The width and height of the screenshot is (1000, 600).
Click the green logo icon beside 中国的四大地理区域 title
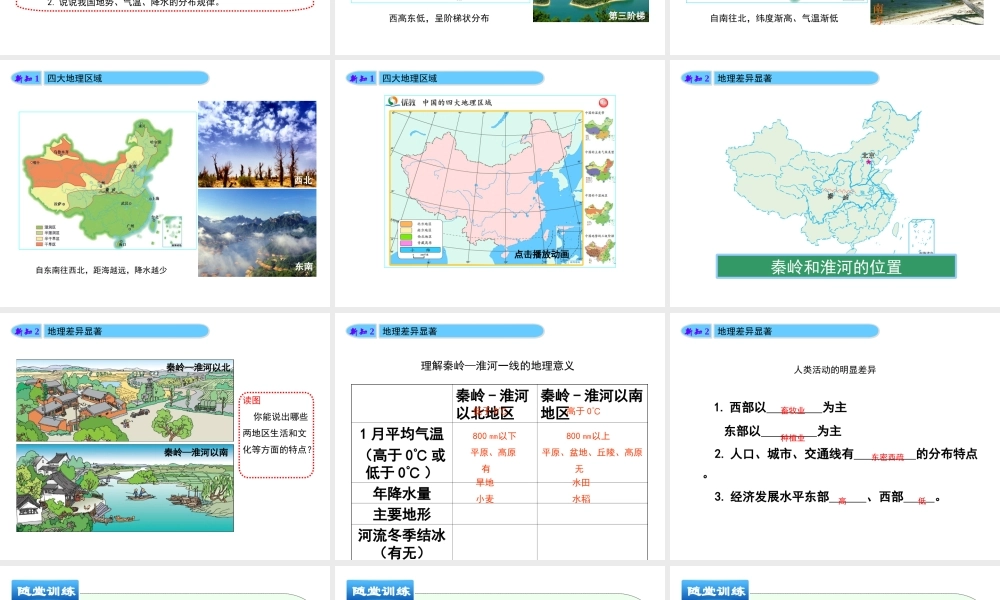(x=393, y=102)
